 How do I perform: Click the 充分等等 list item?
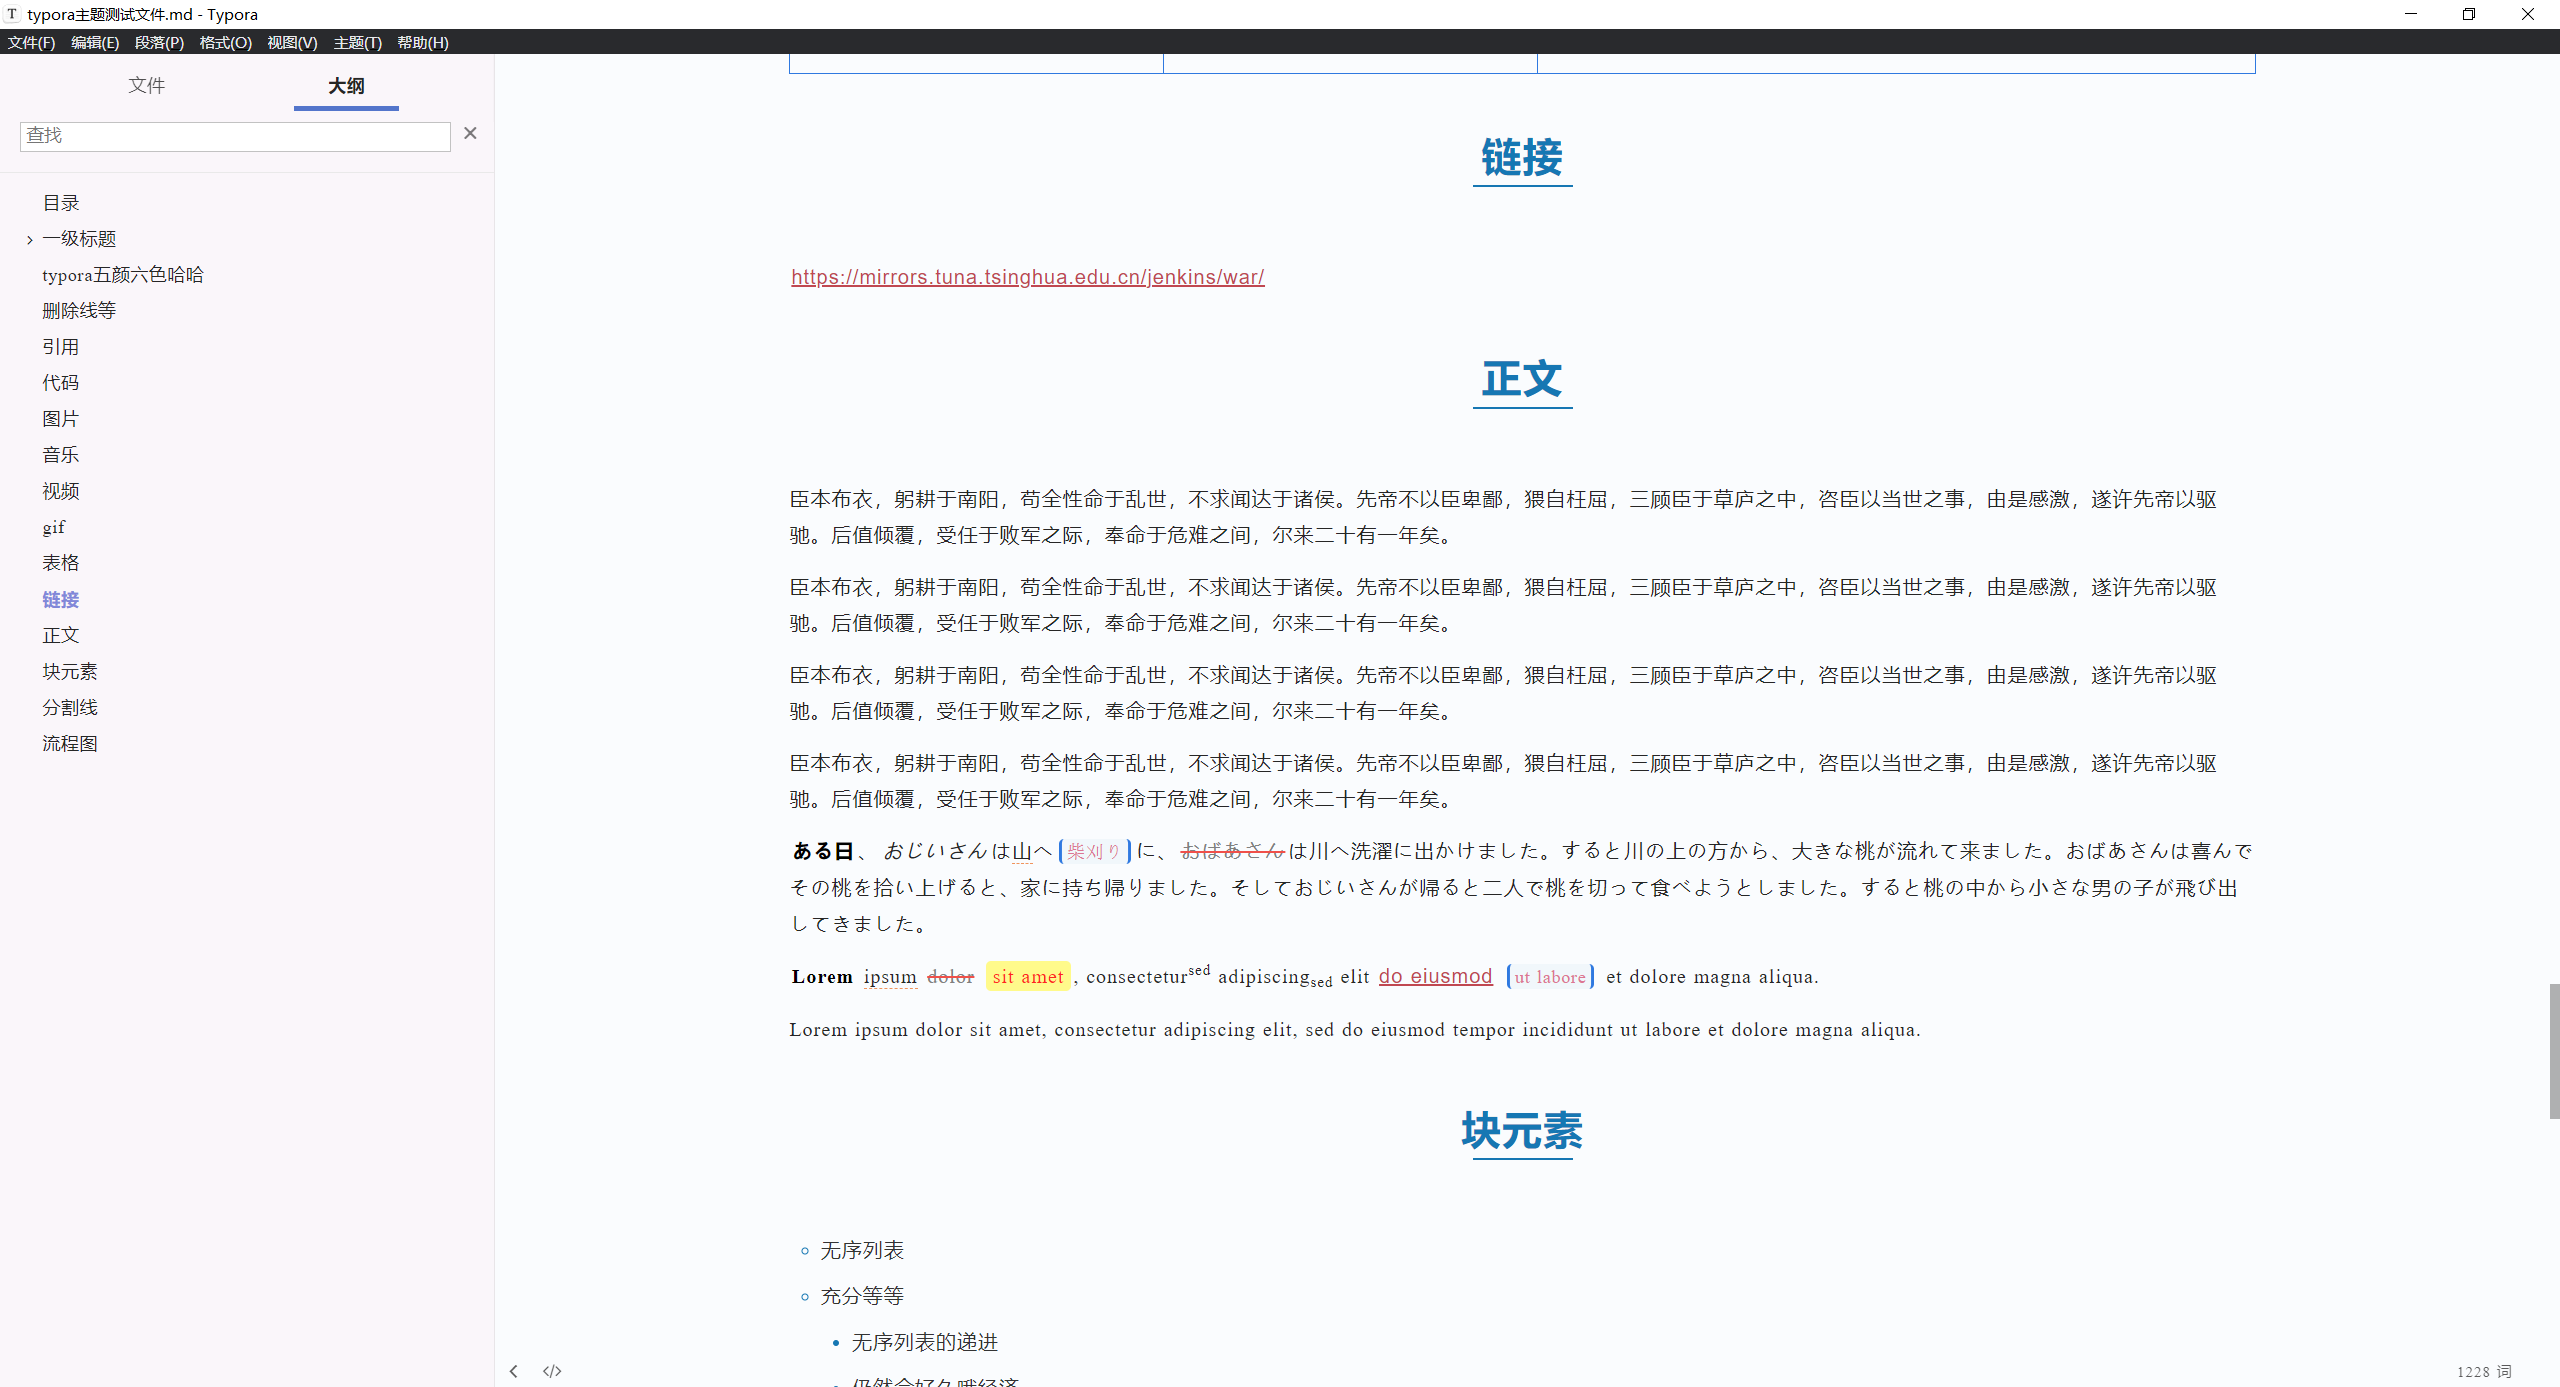coord(862,1296)
